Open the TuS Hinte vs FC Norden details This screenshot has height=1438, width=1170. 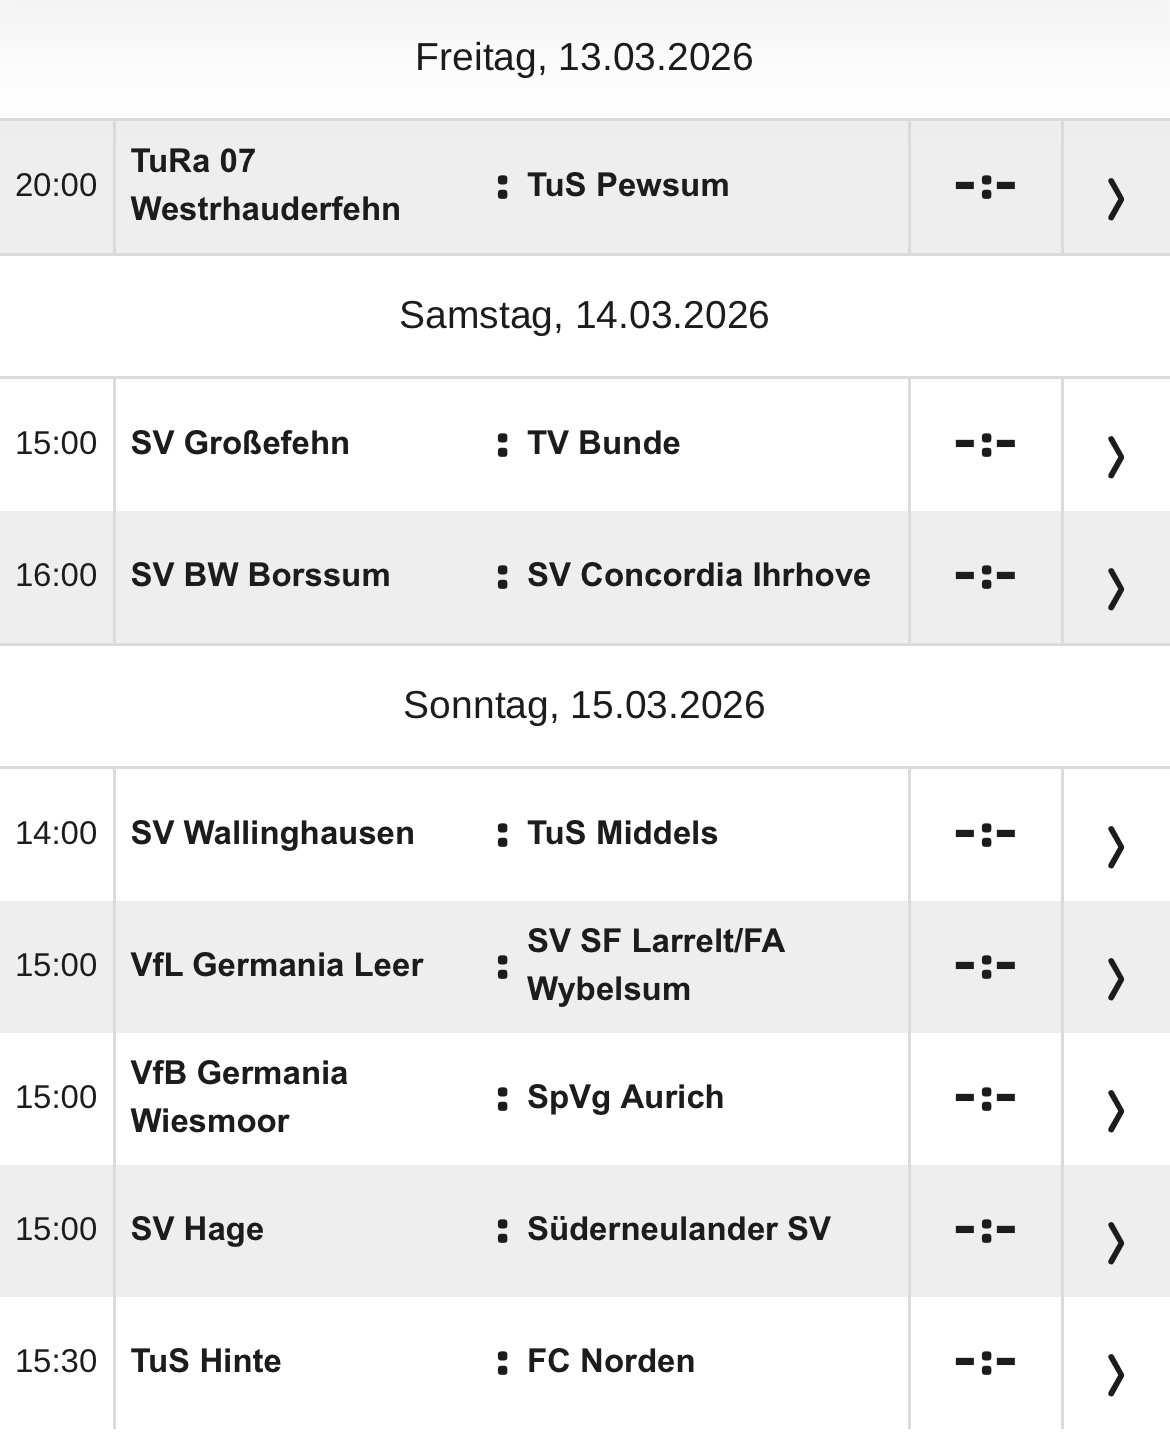(1114, 1360)
